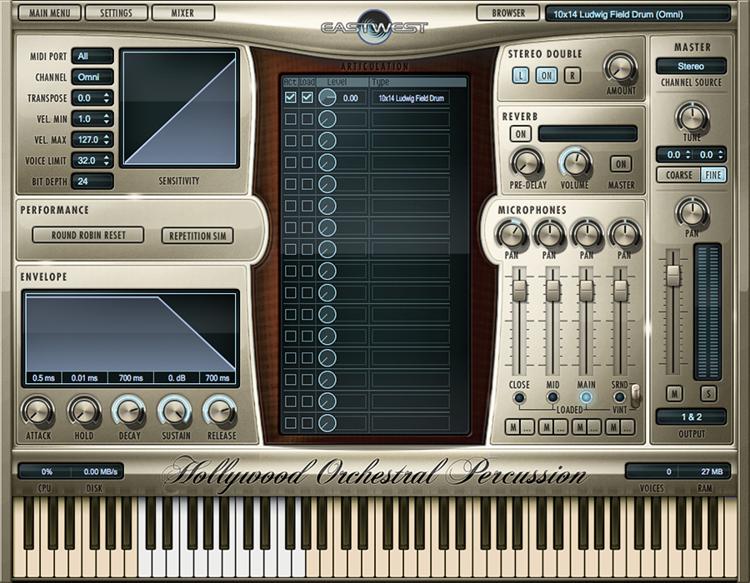Enable the Close microphone indicator light

(519, 397)
